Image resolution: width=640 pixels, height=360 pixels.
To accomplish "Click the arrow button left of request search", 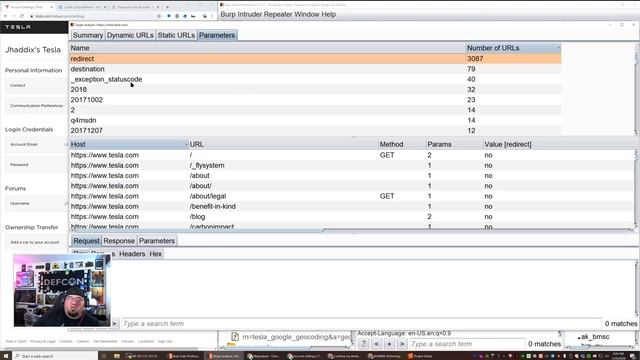I will [115, 324].
